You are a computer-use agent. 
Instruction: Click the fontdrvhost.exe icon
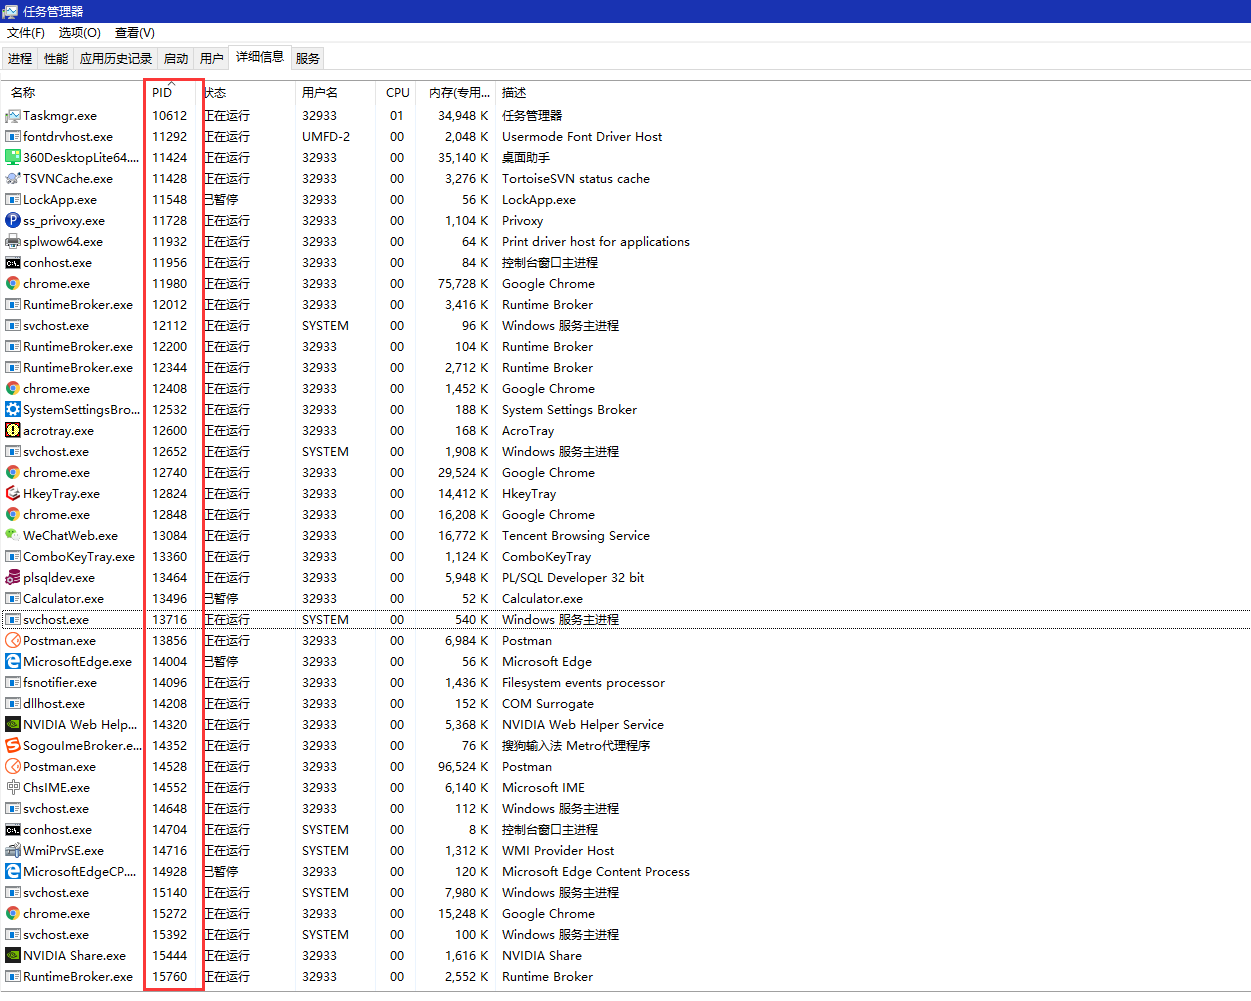pos(13,137)
